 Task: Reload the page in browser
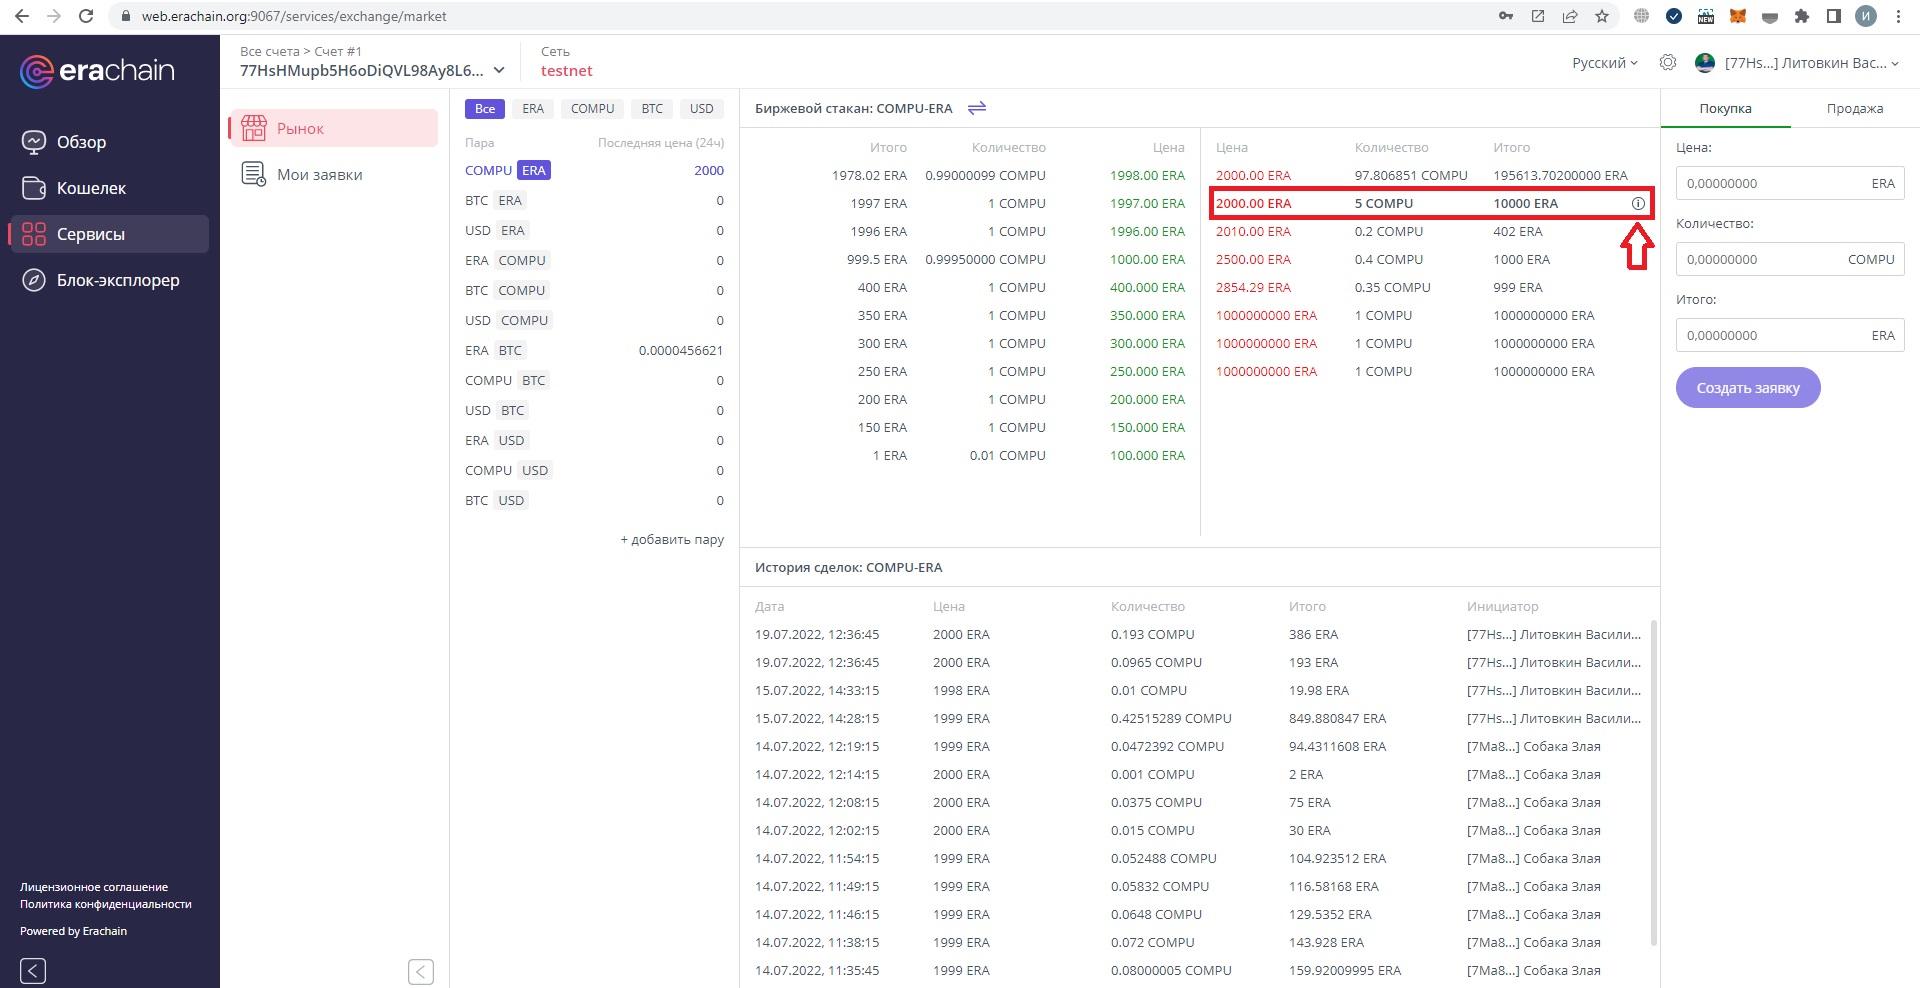pos(86,16)
